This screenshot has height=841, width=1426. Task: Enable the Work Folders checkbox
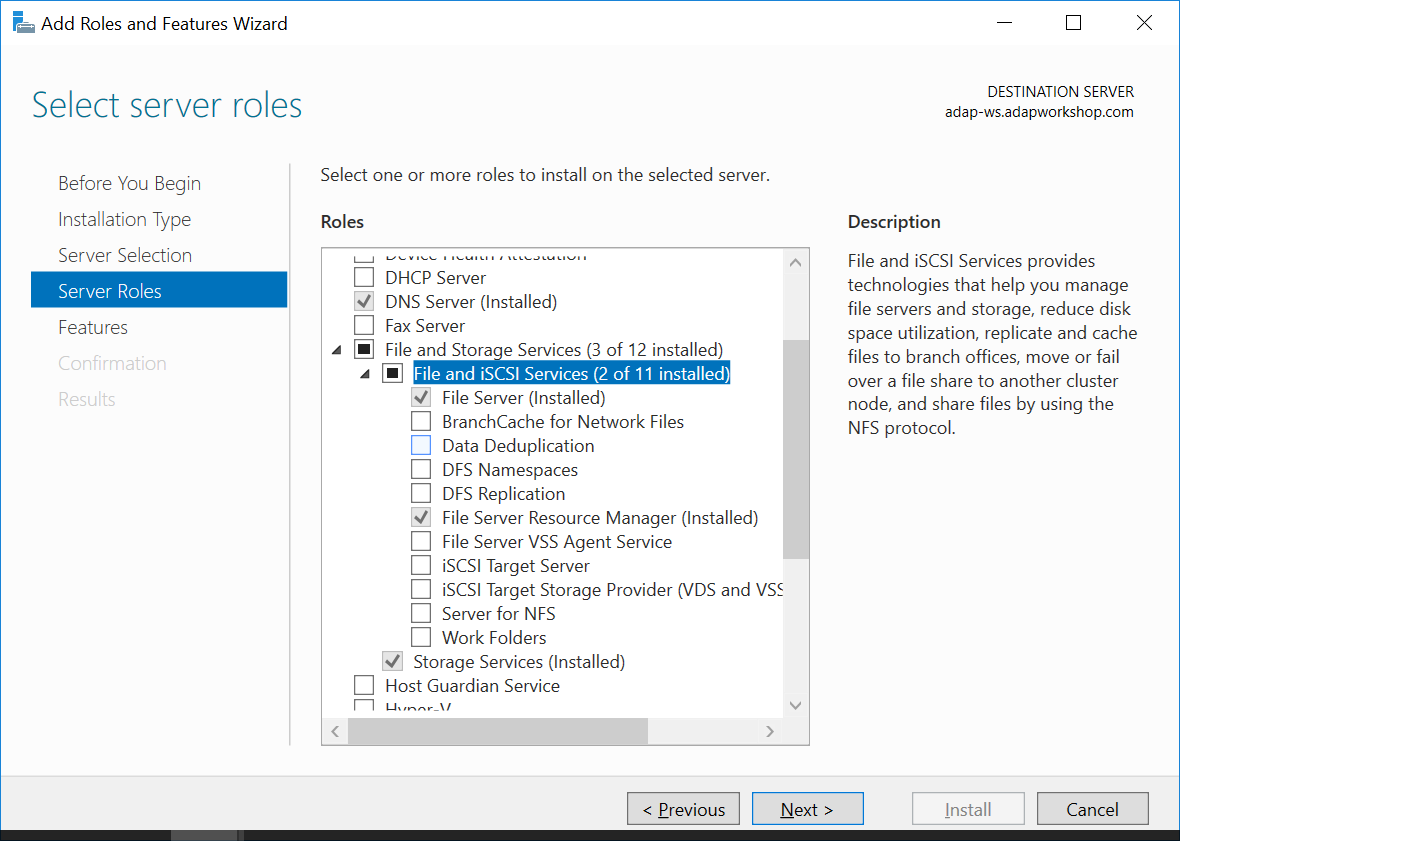pos(421,637)
